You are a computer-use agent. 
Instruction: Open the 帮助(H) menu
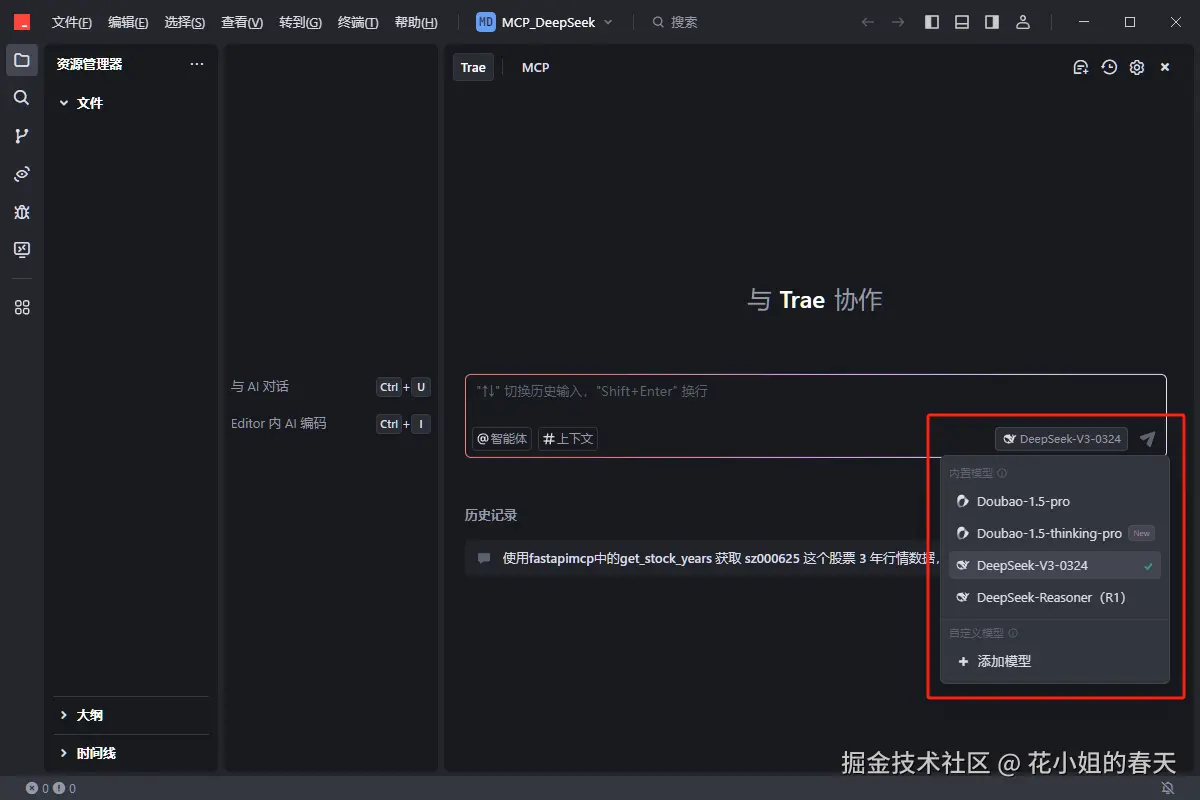416,22
